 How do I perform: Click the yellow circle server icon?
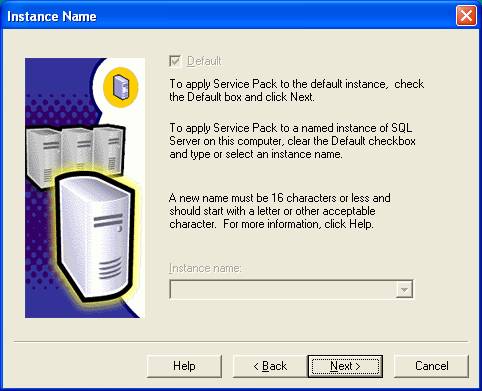121,87
